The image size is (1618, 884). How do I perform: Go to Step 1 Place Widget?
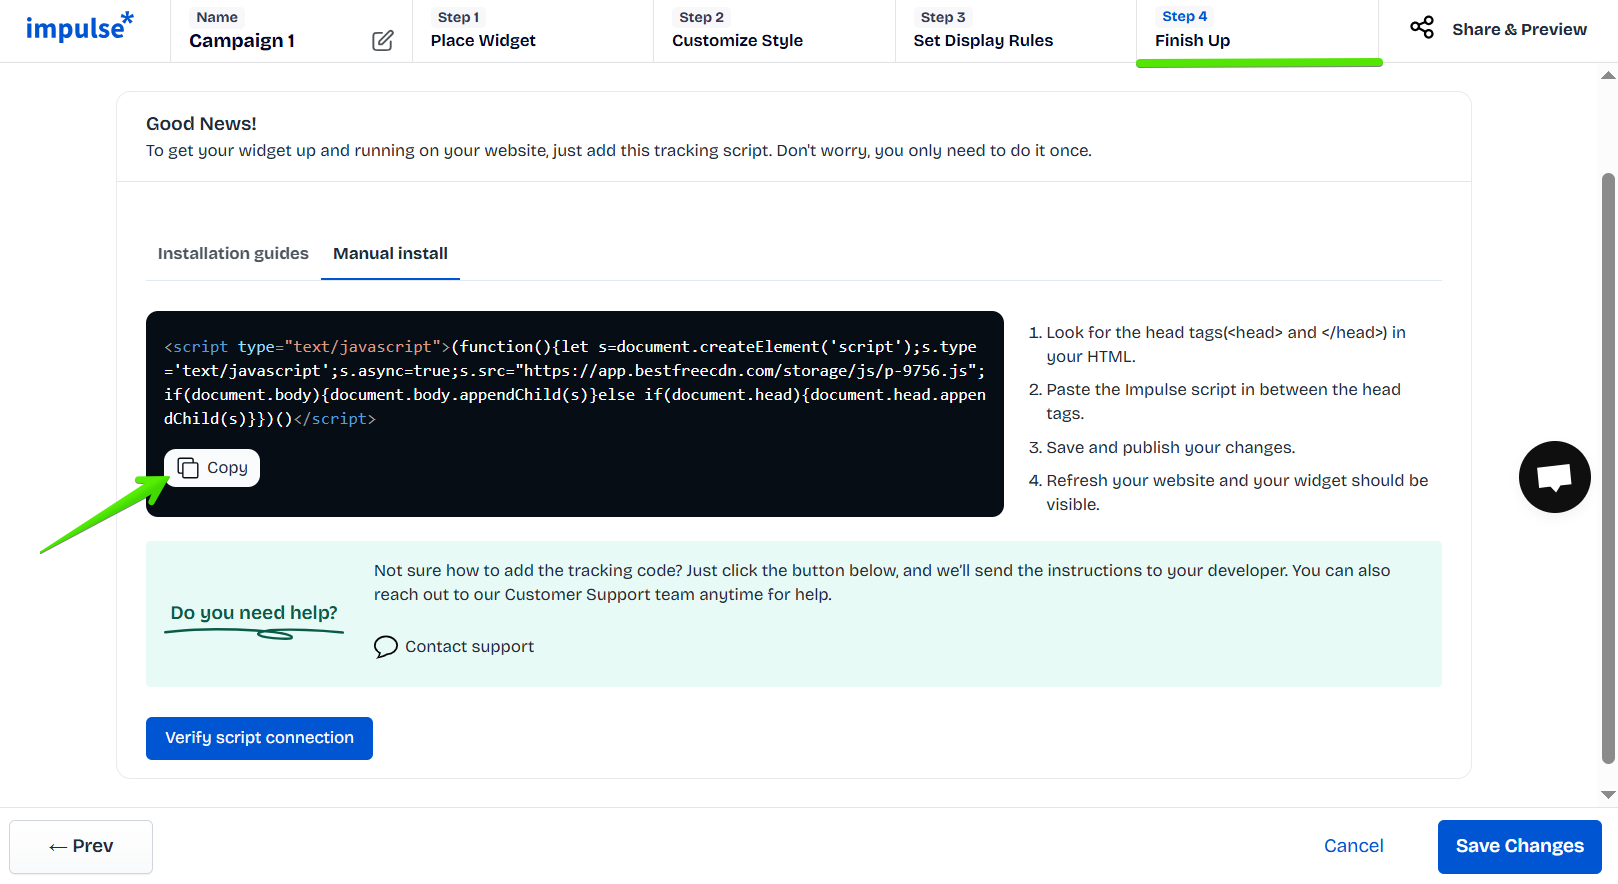point(532,31)
